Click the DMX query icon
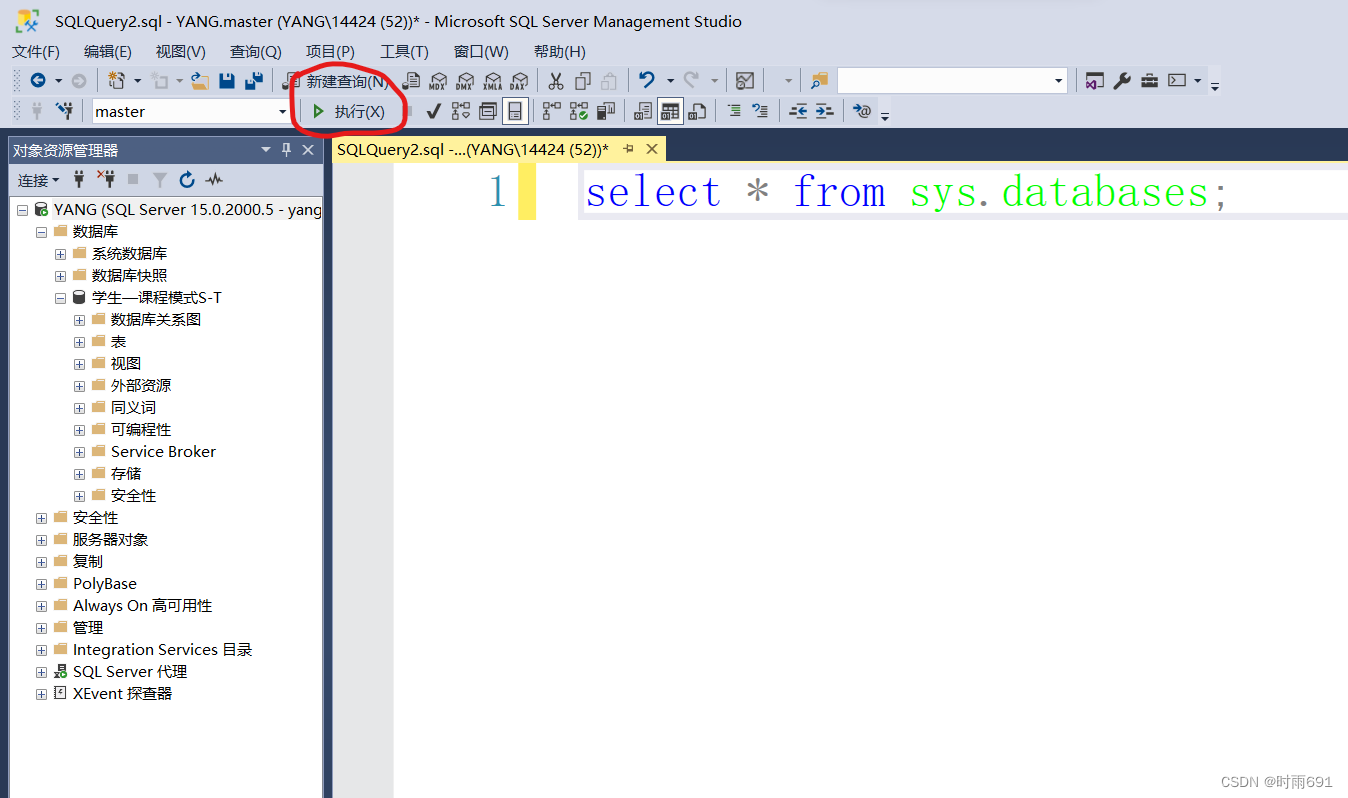The image size is (1348, 798). click(x=464, y=81)
